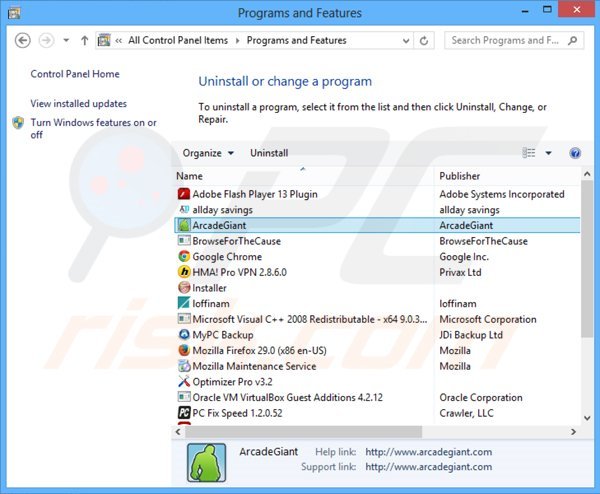Click the HMA! Pro VPN icon

(x=184, y=272)
